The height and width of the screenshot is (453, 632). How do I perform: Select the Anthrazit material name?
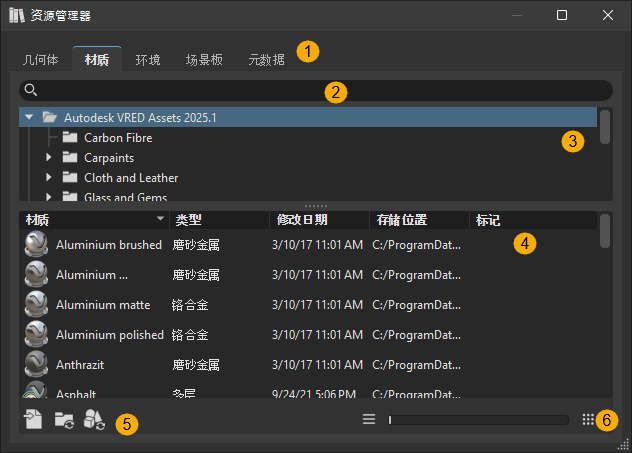[x=80, y=365]
